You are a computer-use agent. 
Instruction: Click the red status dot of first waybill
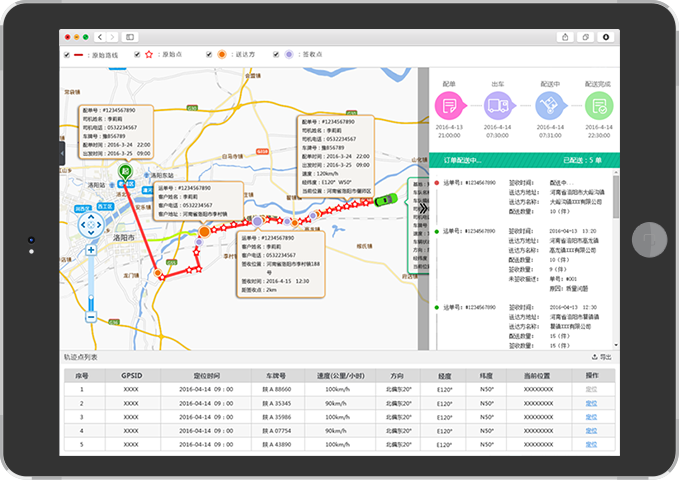click(436, 183)
